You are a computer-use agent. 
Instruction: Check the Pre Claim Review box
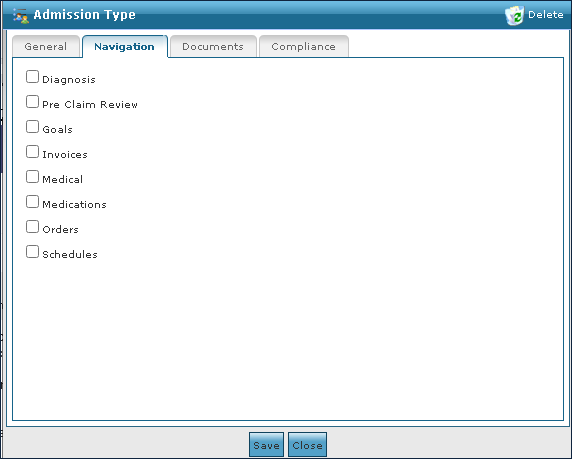(x=32, y=102)
